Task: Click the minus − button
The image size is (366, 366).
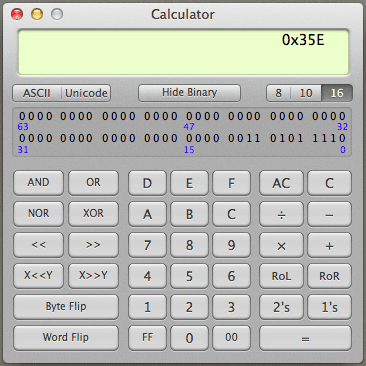Action: [x=329, y=214]
